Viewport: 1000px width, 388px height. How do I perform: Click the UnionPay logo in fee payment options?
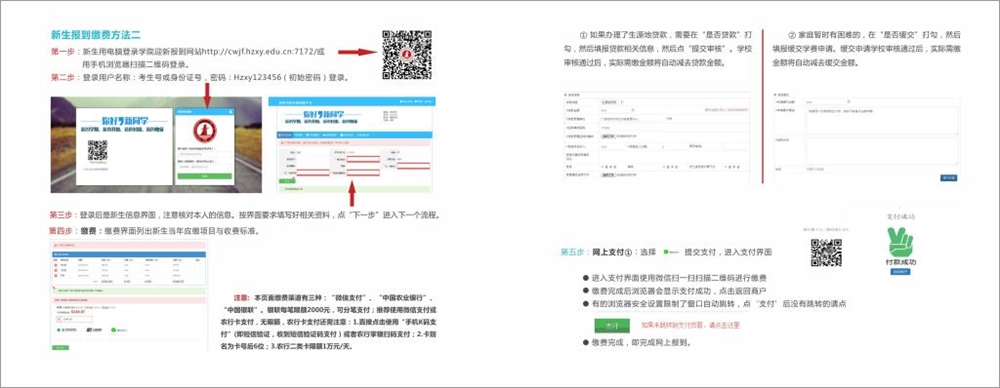pos(94,330)
